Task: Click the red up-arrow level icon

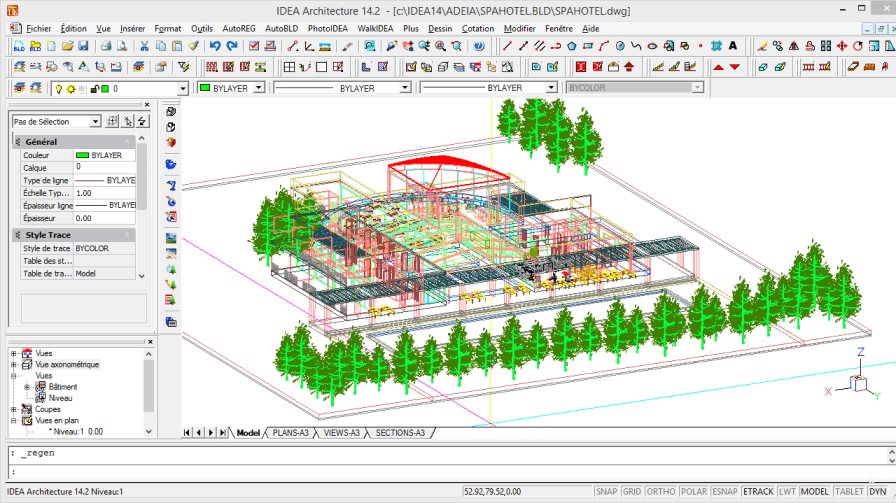Action: (719, 67)
